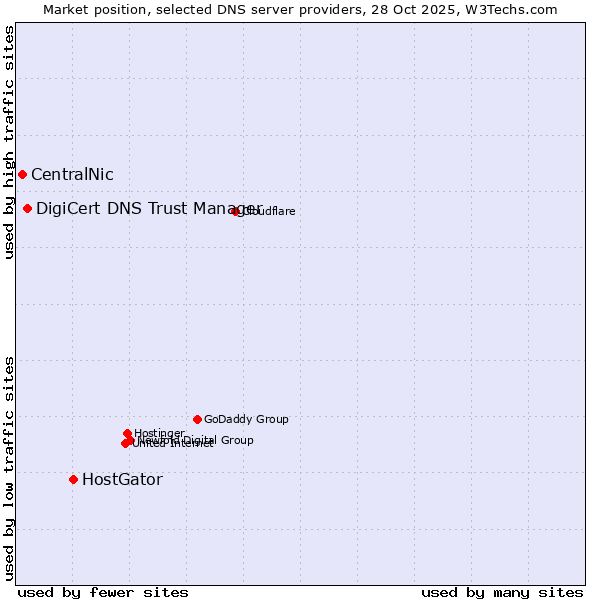Click the "used by low traffic sites" axis label
The height and width of the screenshot is (600, 600).
pyautogui.click(x=9, y=468)
